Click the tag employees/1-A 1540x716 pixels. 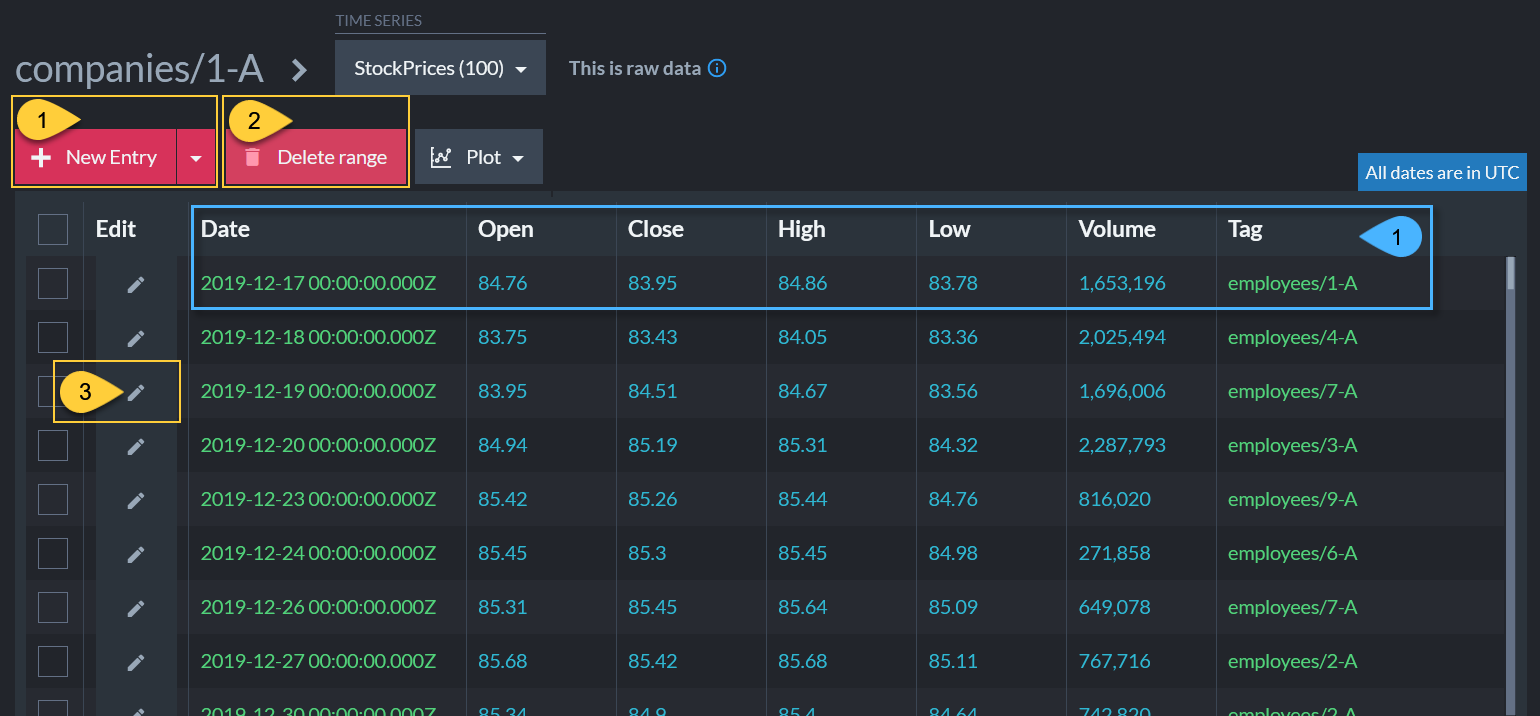[1292, 283]
